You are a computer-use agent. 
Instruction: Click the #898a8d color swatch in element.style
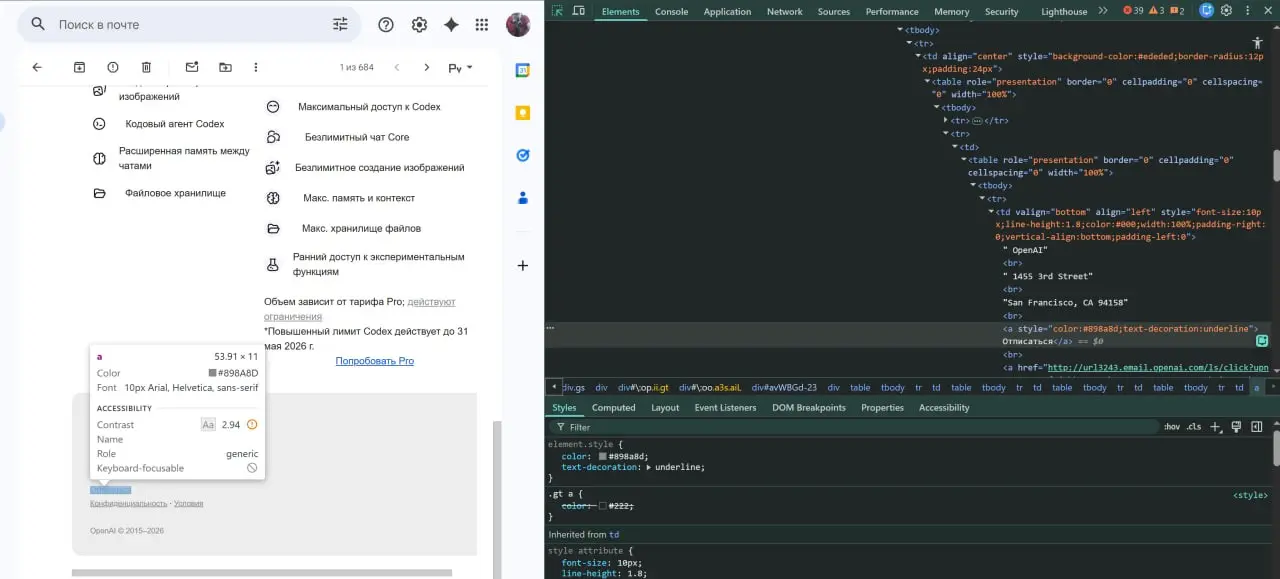pyautogui.click(x=603, y=457)
